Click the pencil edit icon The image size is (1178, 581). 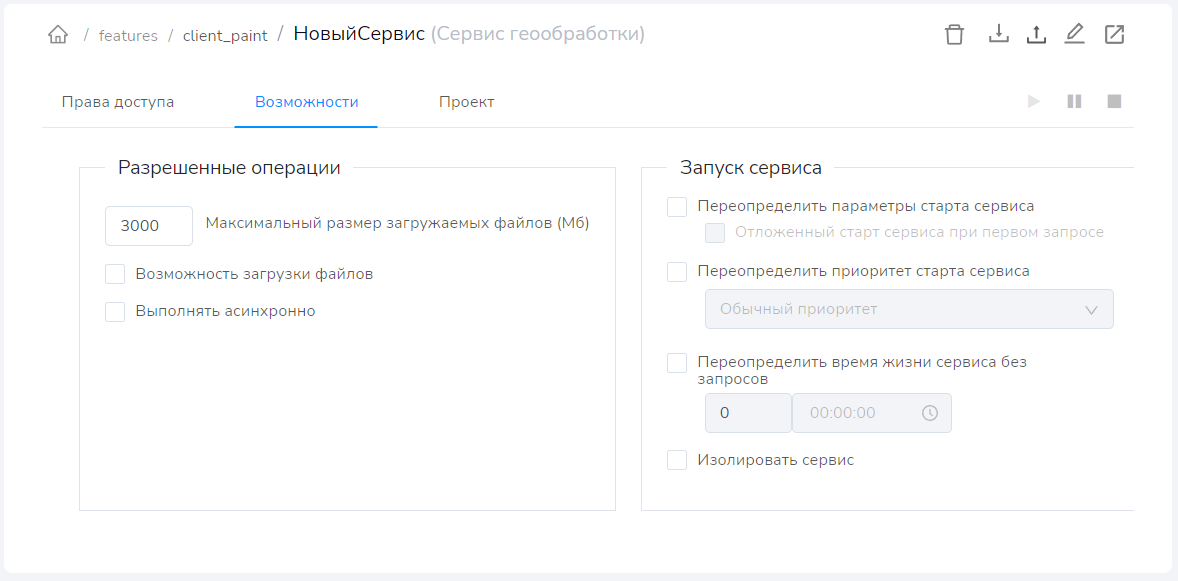1074,34
